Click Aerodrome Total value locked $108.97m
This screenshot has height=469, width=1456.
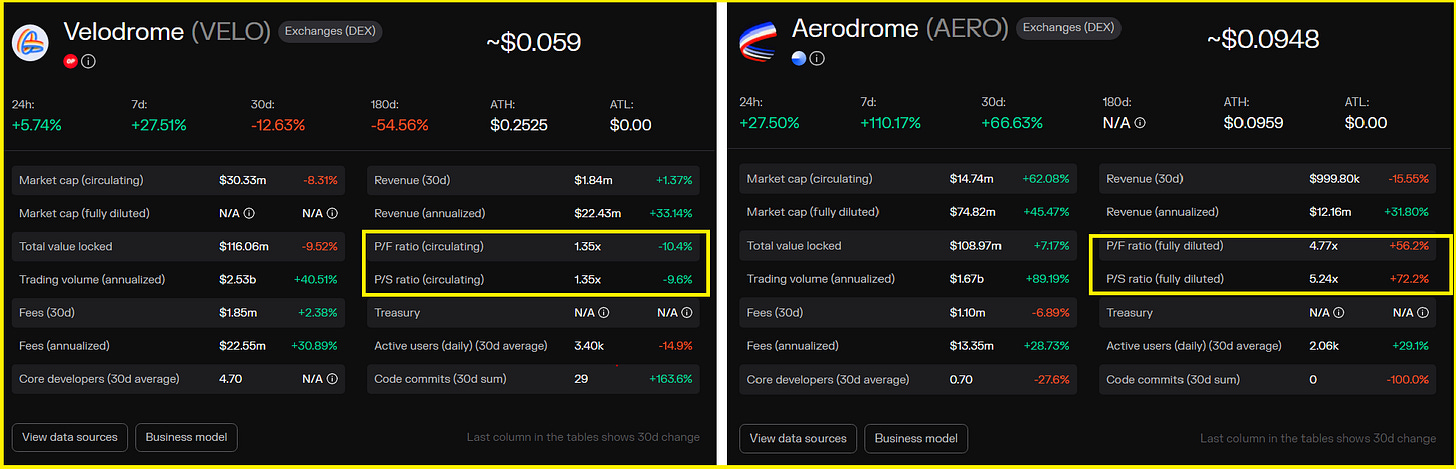pyautogui.click(x=976, y=246)
